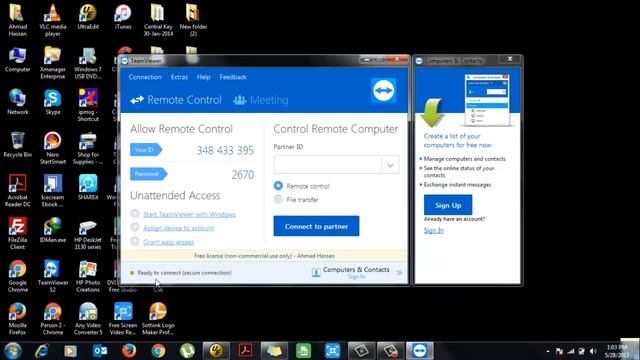Open uTorrent from the taskbar

point(187,351)
